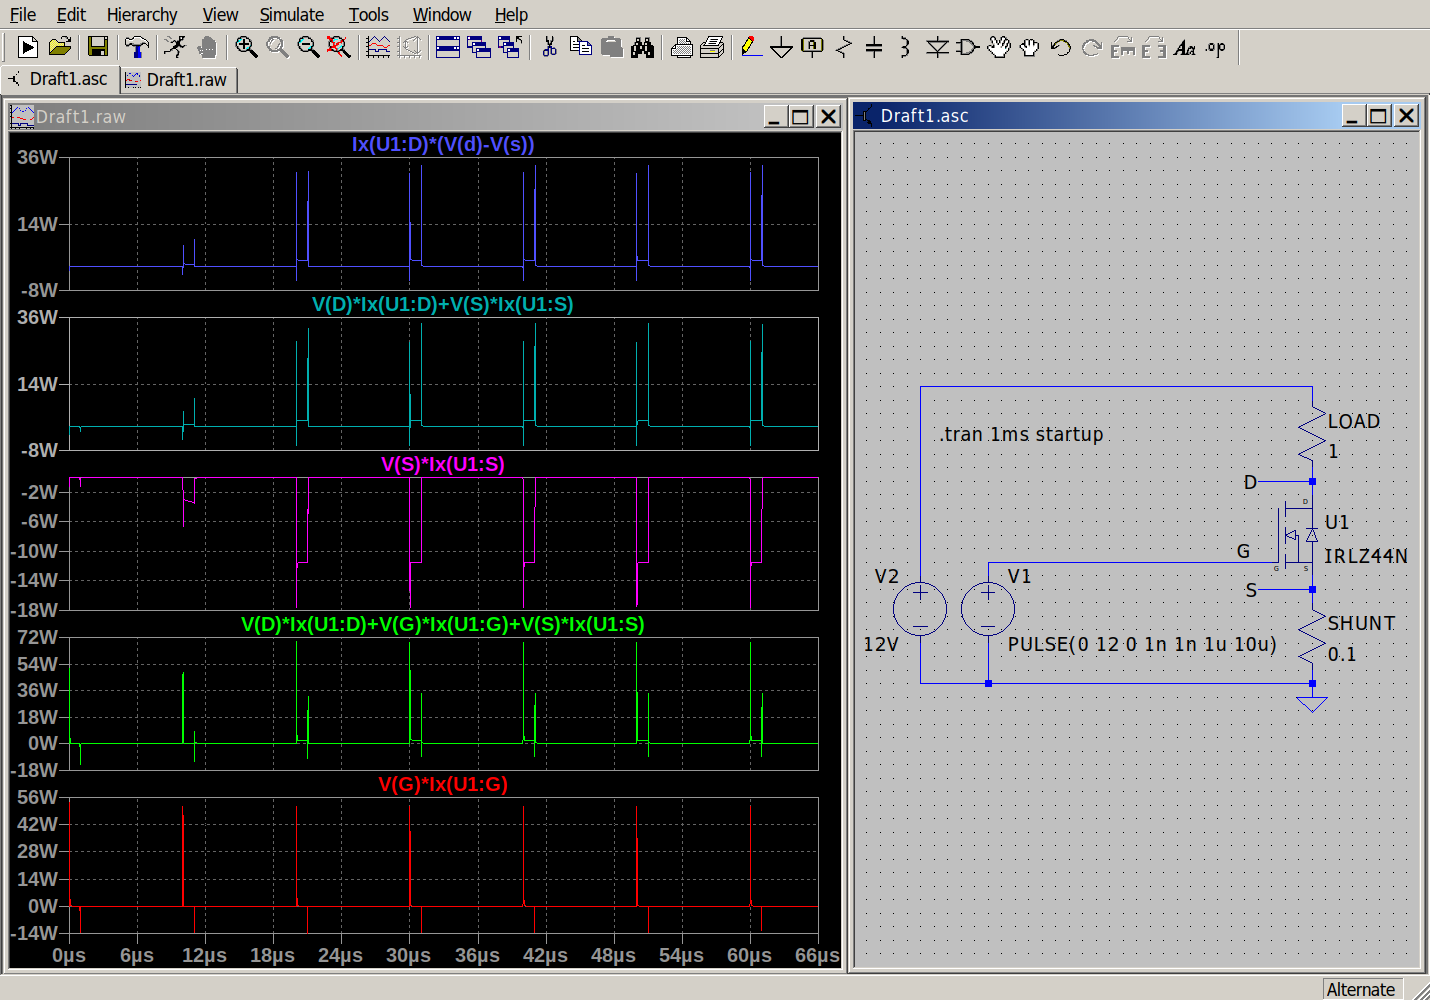
Task: Open Find with the binoculars icon
Action: tap(643, 47)
